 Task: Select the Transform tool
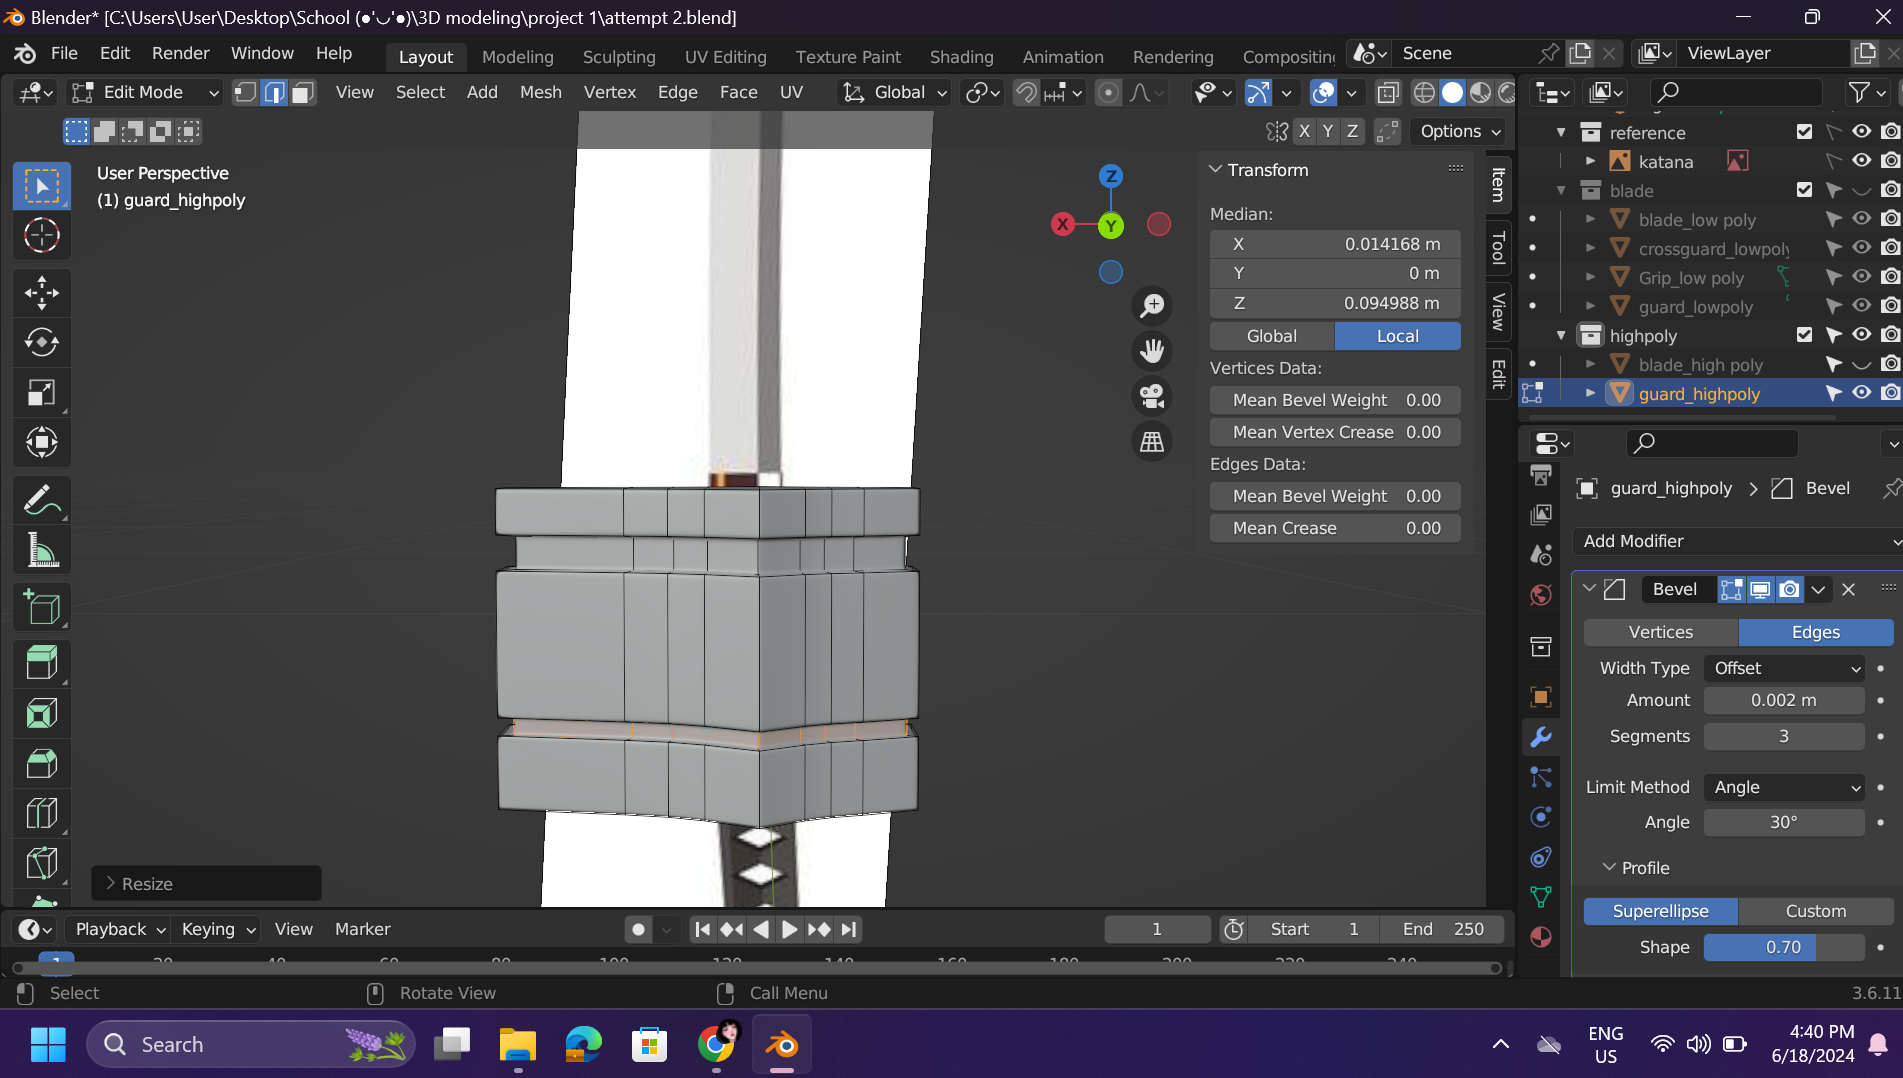(x=42, y=442)
